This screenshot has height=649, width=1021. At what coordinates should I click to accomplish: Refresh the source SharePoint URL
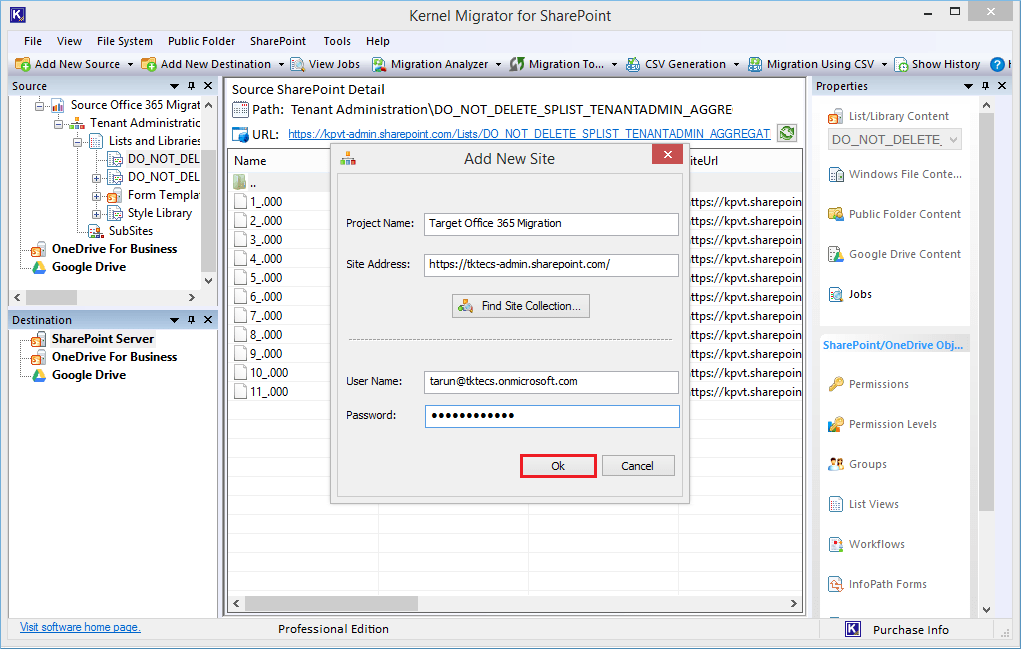[787, 133]
